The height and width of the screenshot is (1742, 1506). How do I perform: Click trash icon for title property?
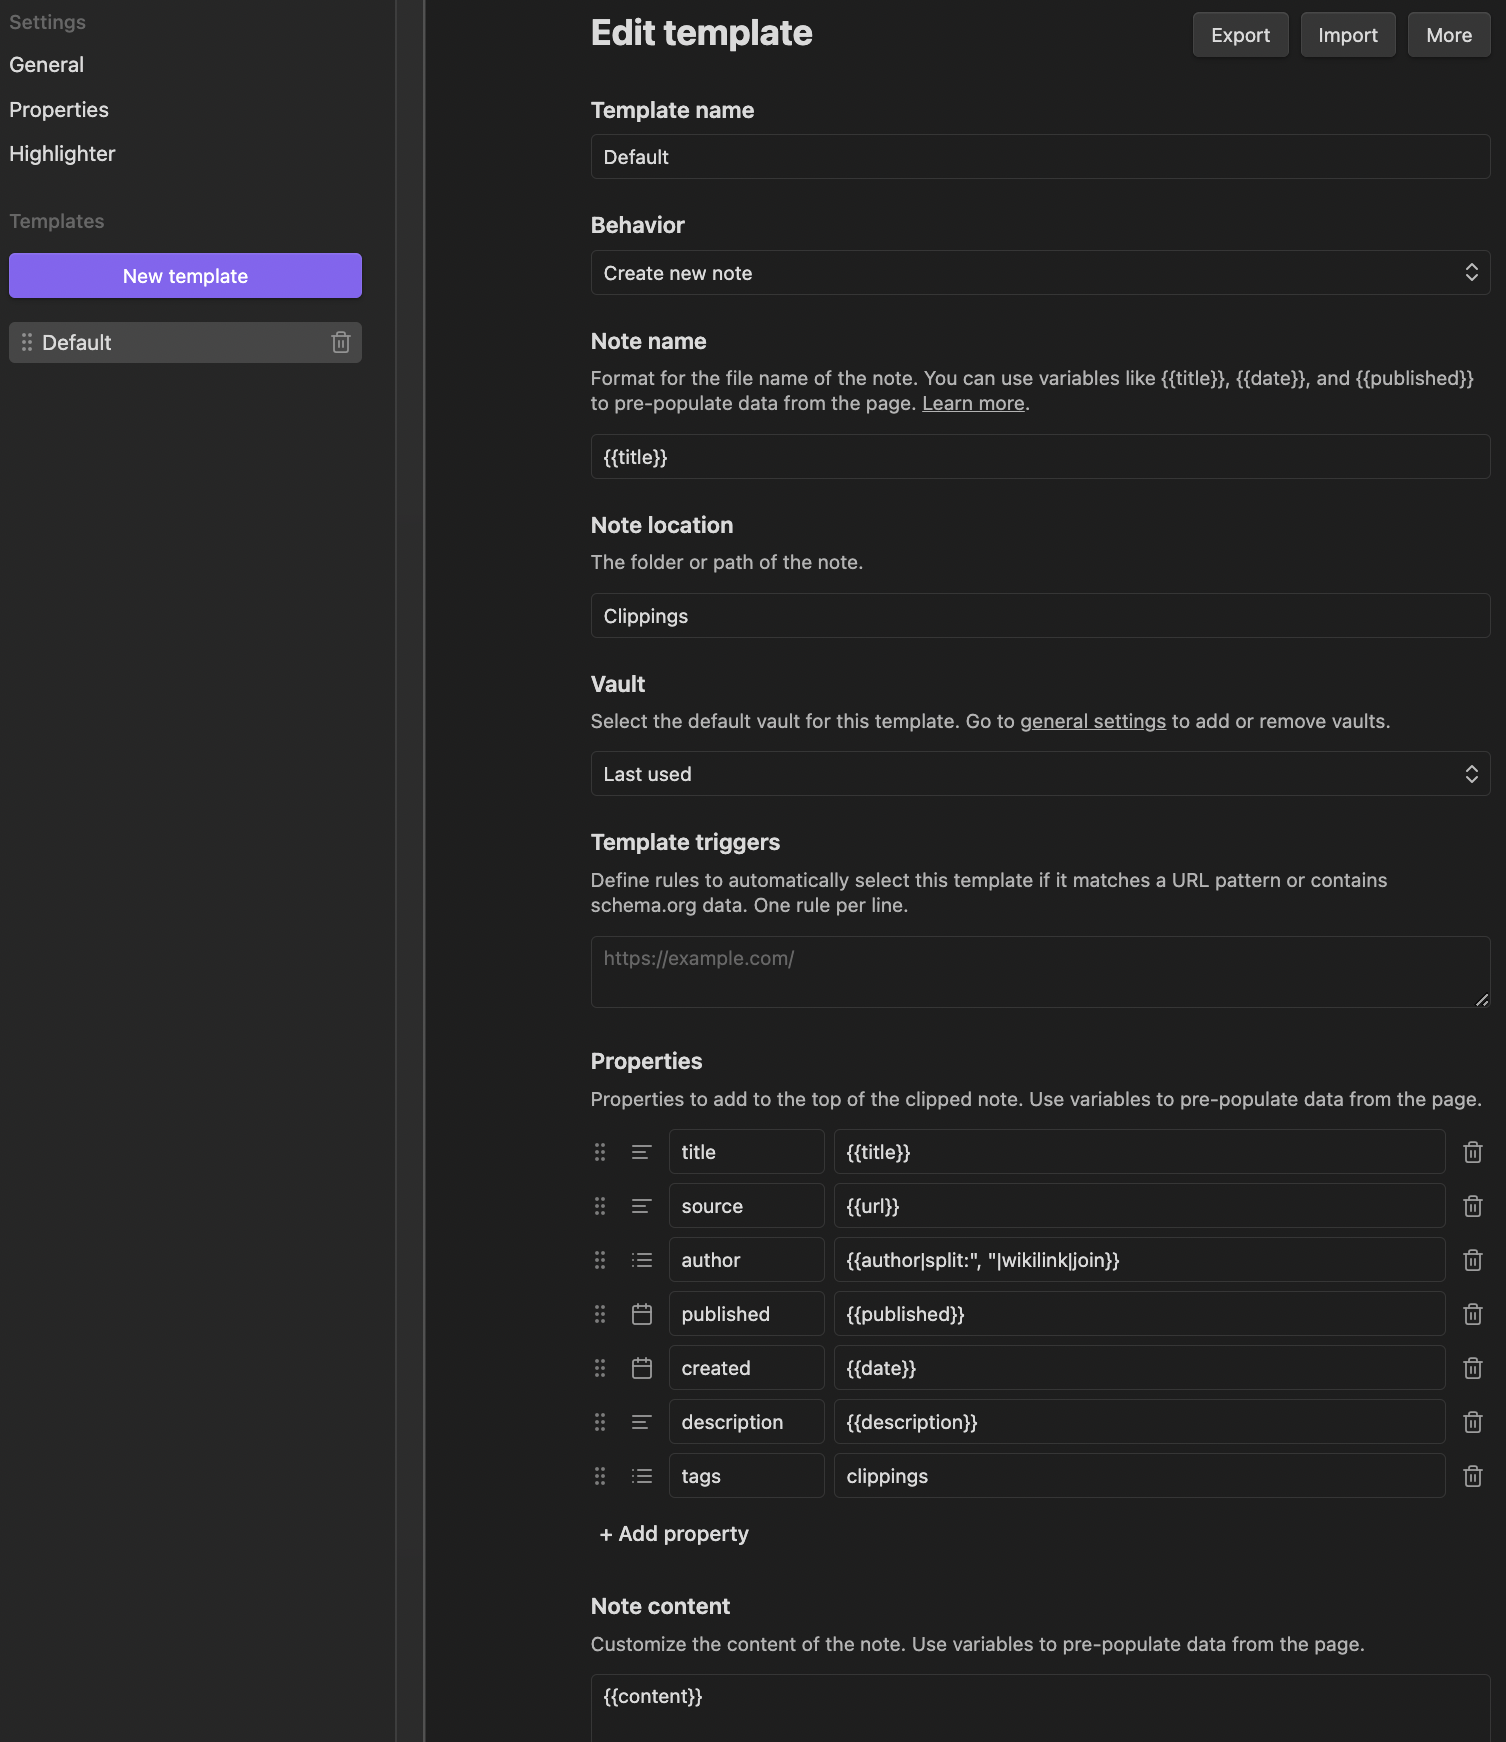(x=1472, y=1152)
